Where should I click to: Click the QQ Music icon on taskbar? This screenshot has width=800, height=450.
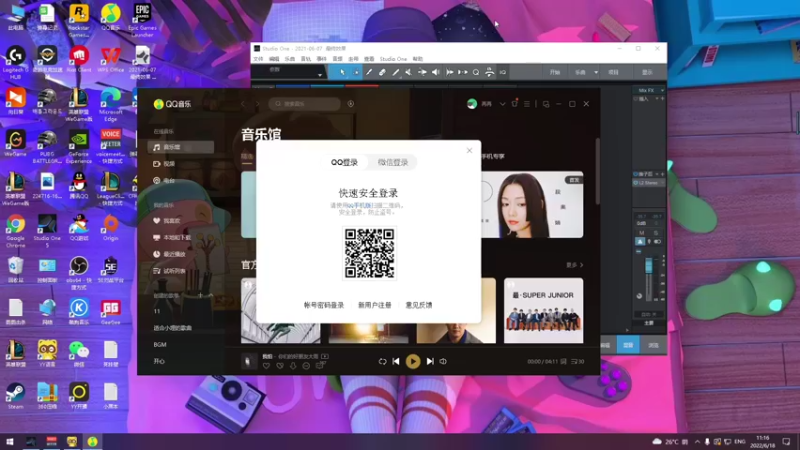point(92,441)
